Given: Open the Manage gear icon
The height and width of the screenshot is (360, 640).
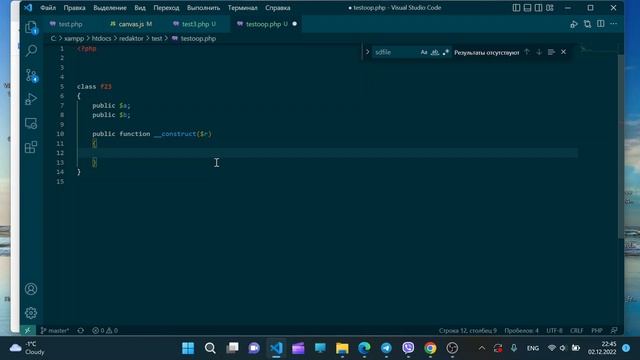Looking at the screenshot, I should click(x=31, y=313).
